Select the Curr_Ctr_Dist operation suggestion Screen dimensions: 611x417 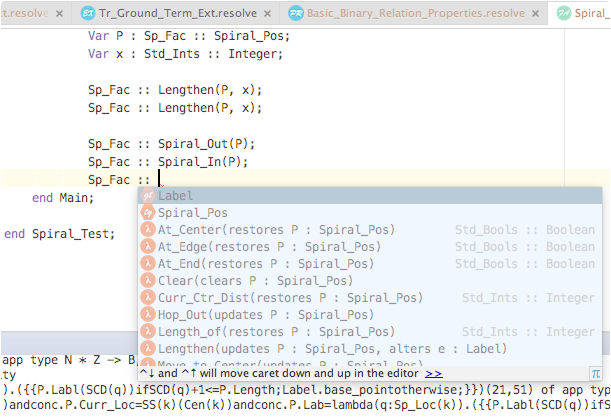coord(370,298)
